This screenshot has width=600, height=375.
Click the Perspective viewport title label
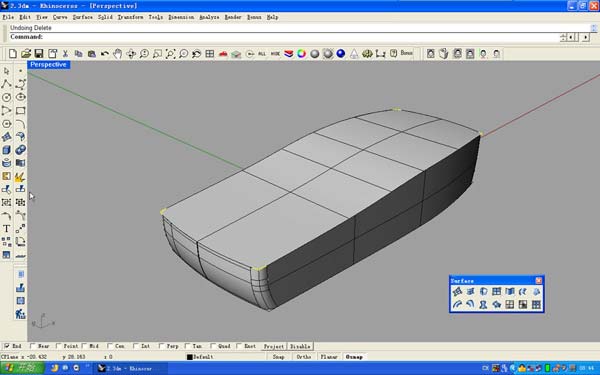(48, 65)
